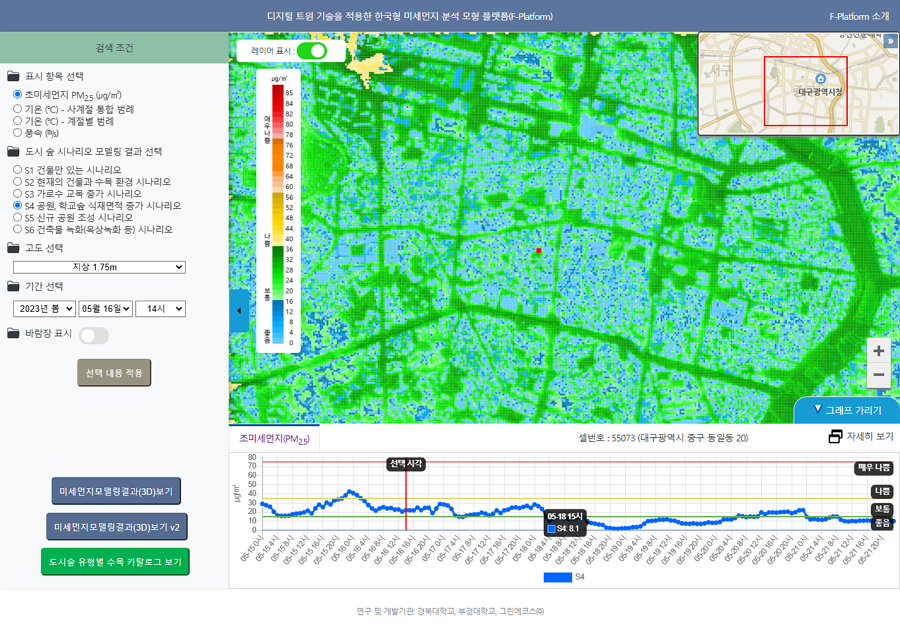
Task: Select 기온 계절별 범례 radio option
Action: (x=18, y=121)
